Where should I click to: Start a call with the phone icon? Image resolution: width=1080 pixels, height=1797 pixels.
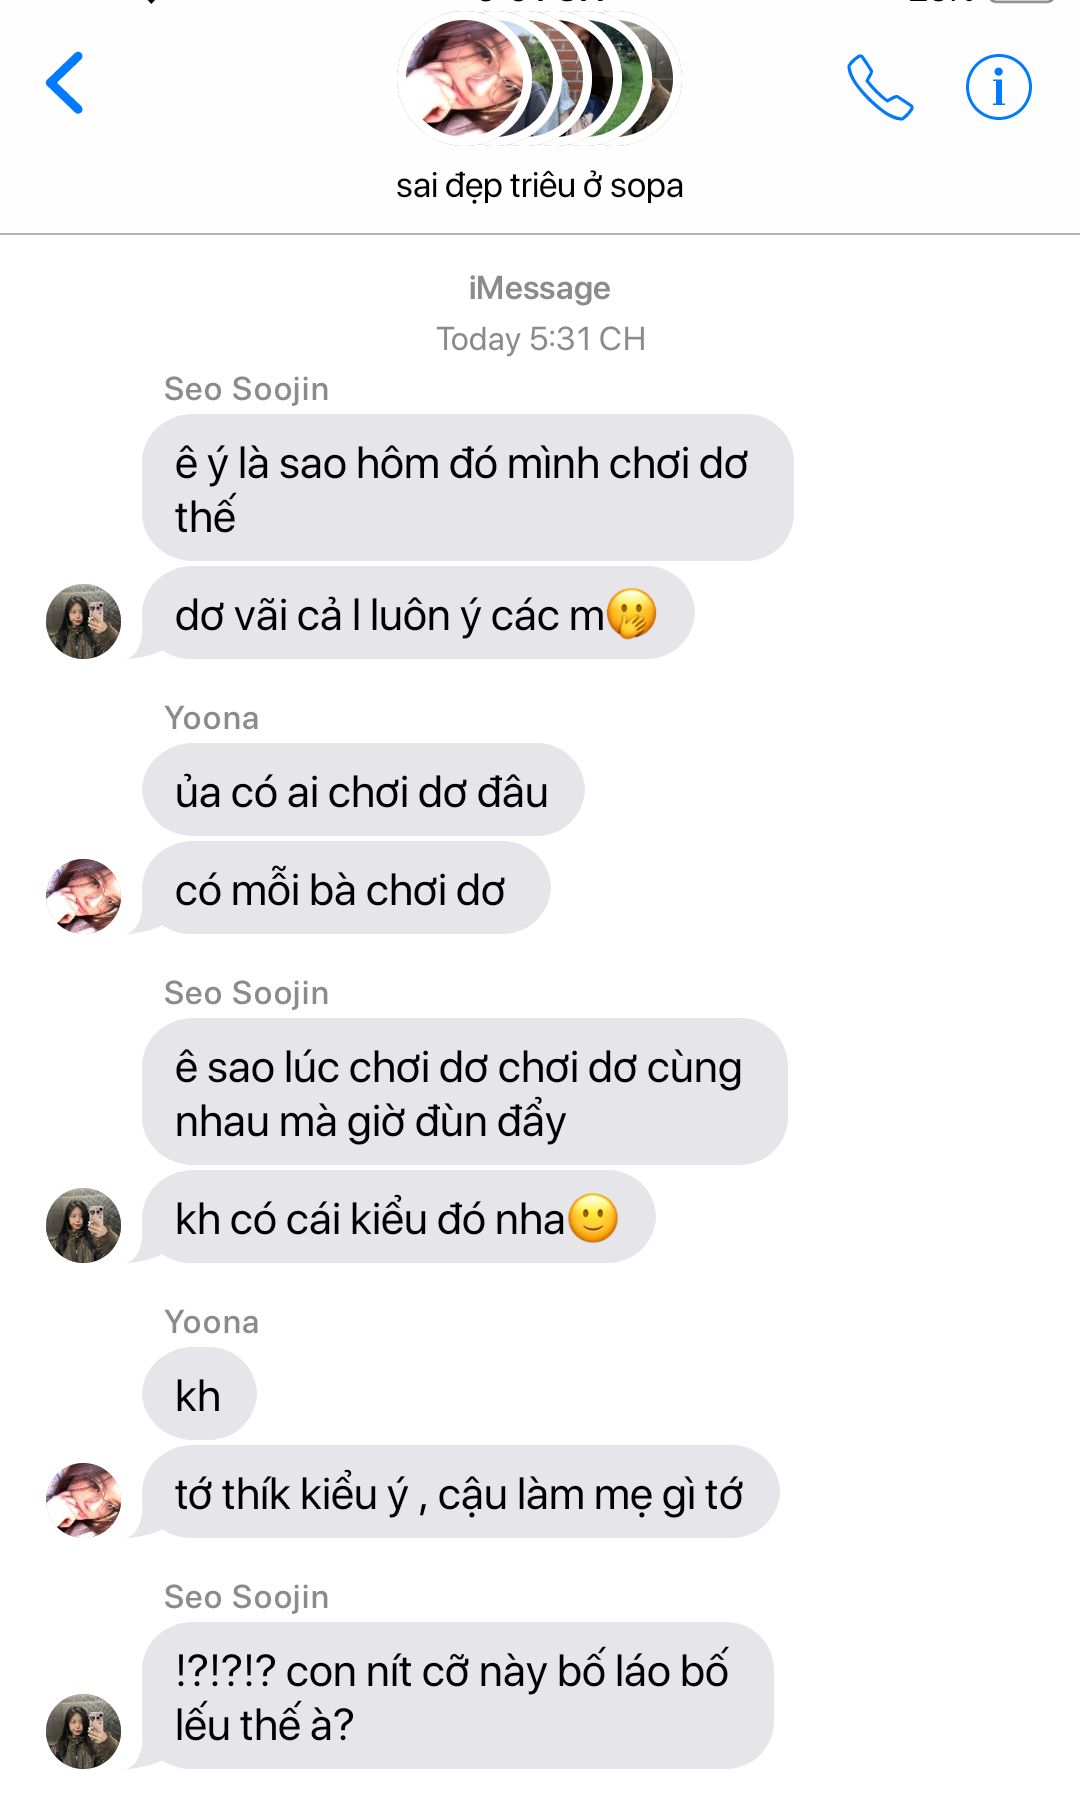click(x=880, y=88)
